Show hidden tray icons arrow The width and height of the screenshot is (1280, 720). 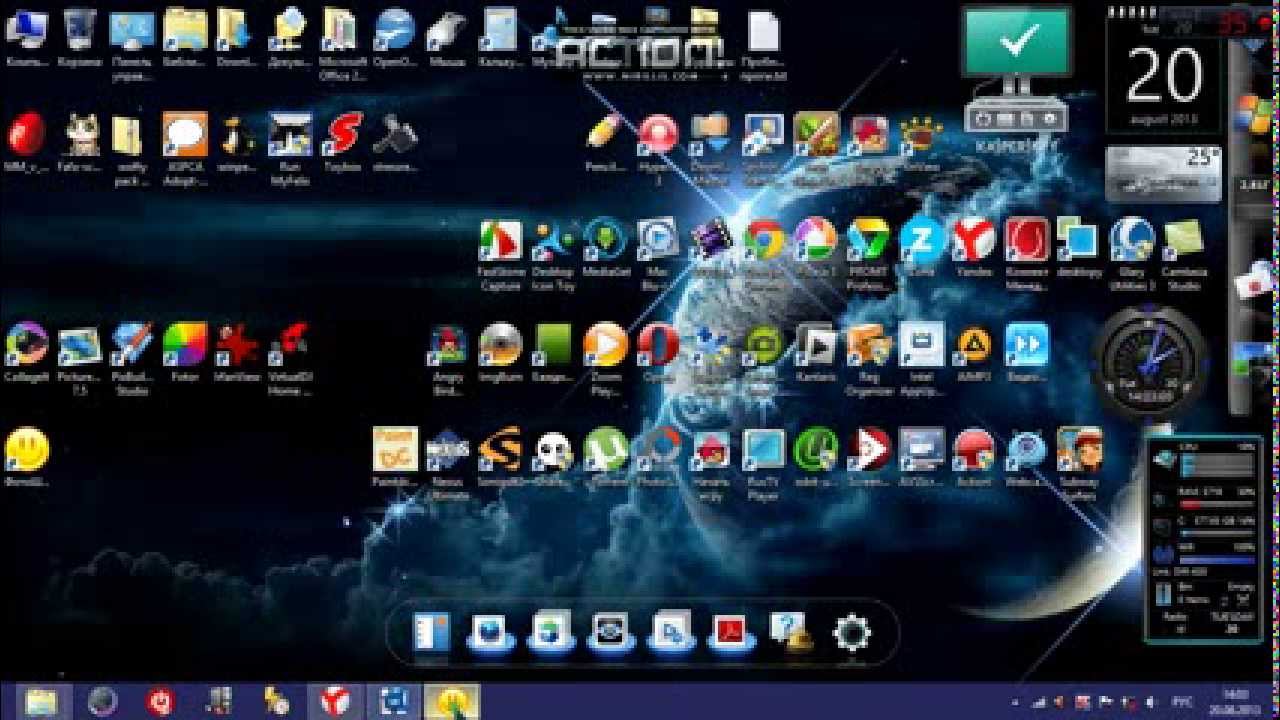click(x=1015, y=703)
